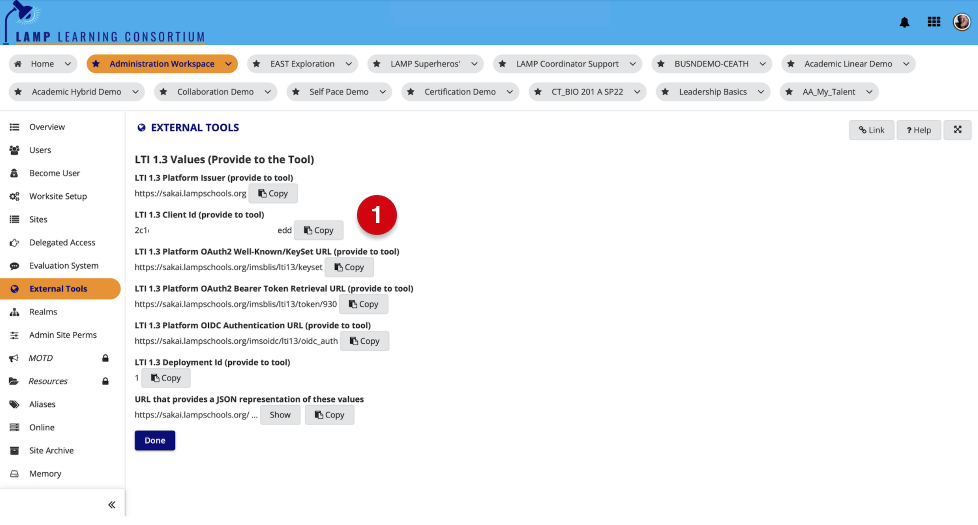Expand Certification Demo dropdown chevron
Image resolution: width=978 pixels, height=525 pixels.
pyautogui.click(x=510, y=92)
